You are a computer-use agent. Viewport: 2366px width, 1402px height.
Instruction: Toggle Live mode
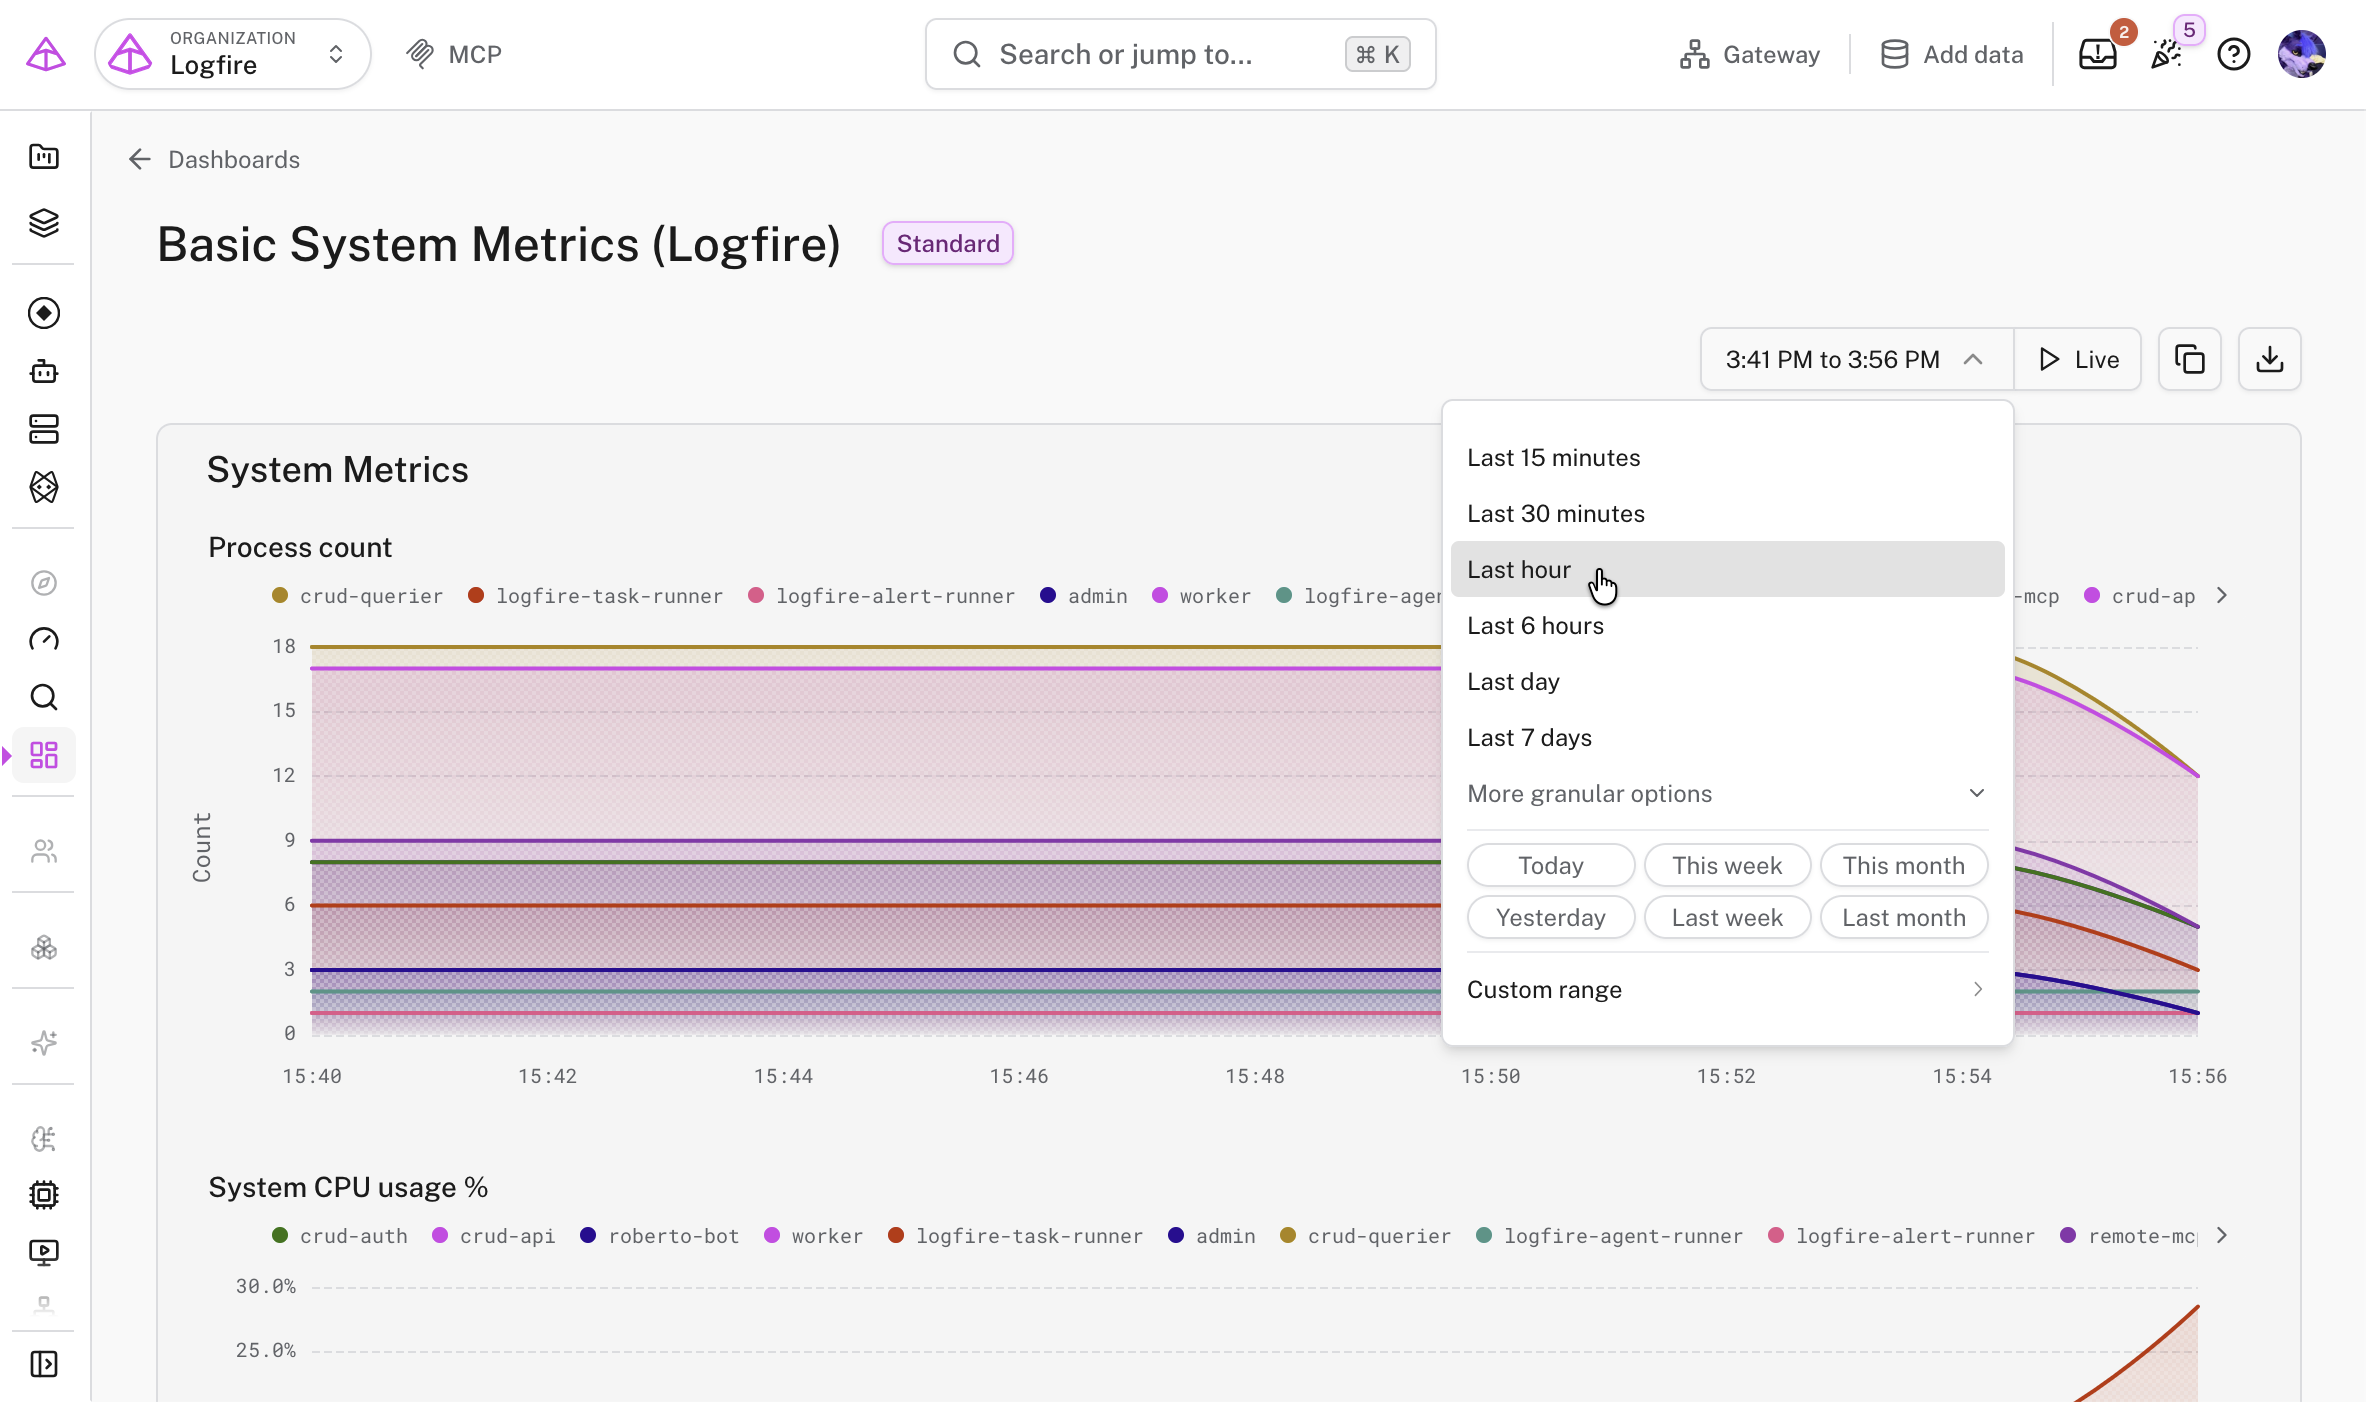coord(2078,359)
